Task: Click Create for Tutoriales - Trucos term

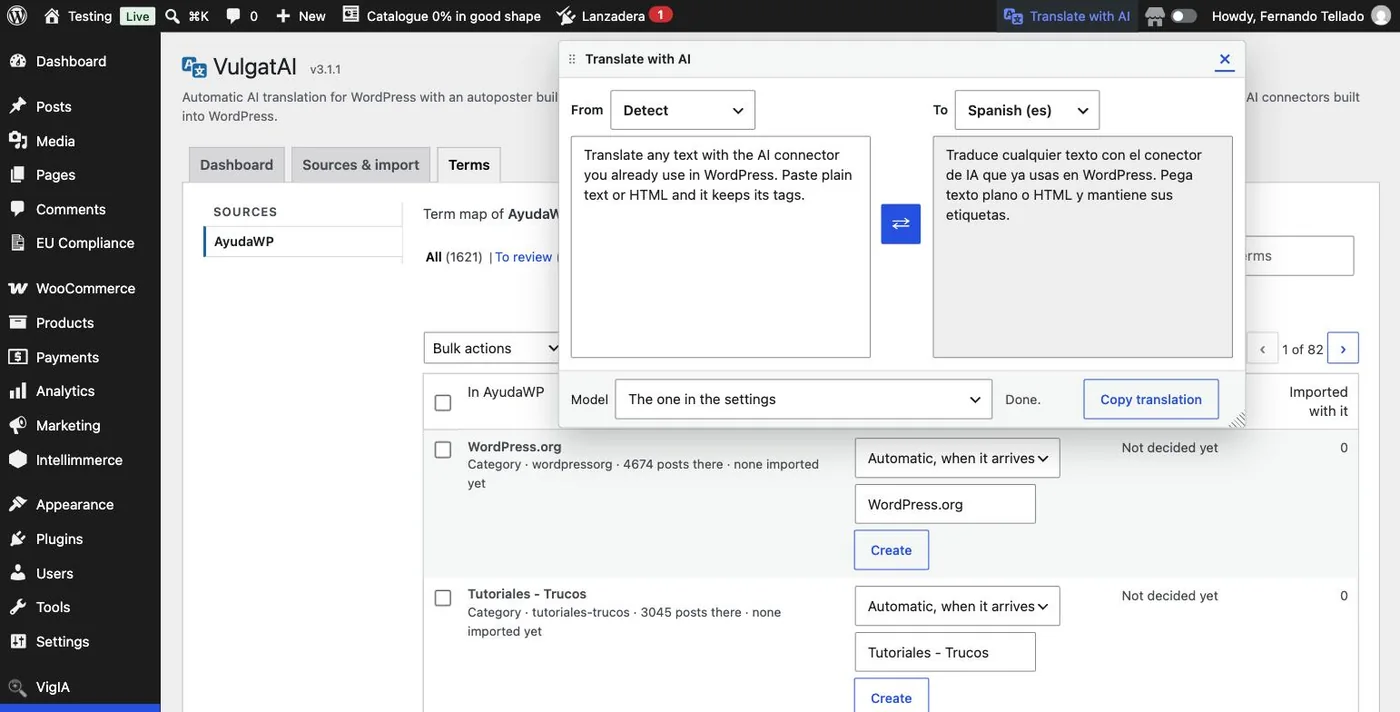Action: [x=891, y=696]
